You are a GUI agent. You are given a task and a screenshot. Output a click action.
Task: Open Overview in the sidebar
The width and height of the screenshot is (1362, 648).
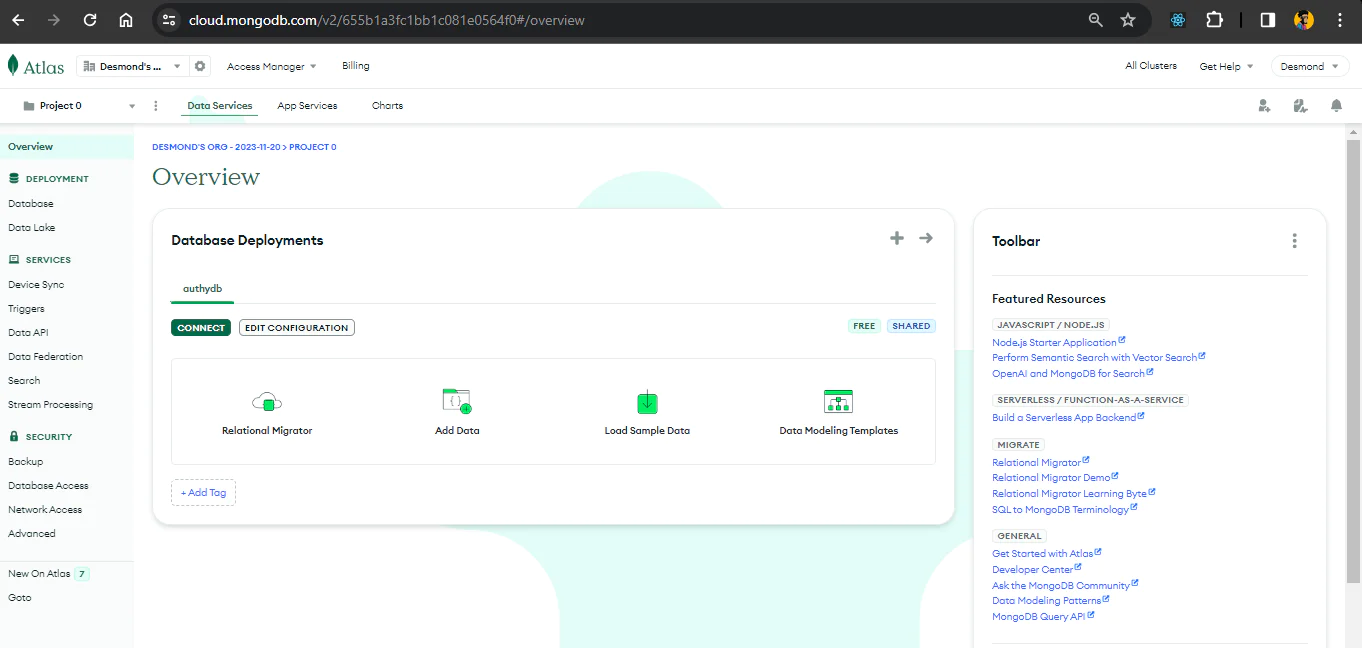click(66, 147)
